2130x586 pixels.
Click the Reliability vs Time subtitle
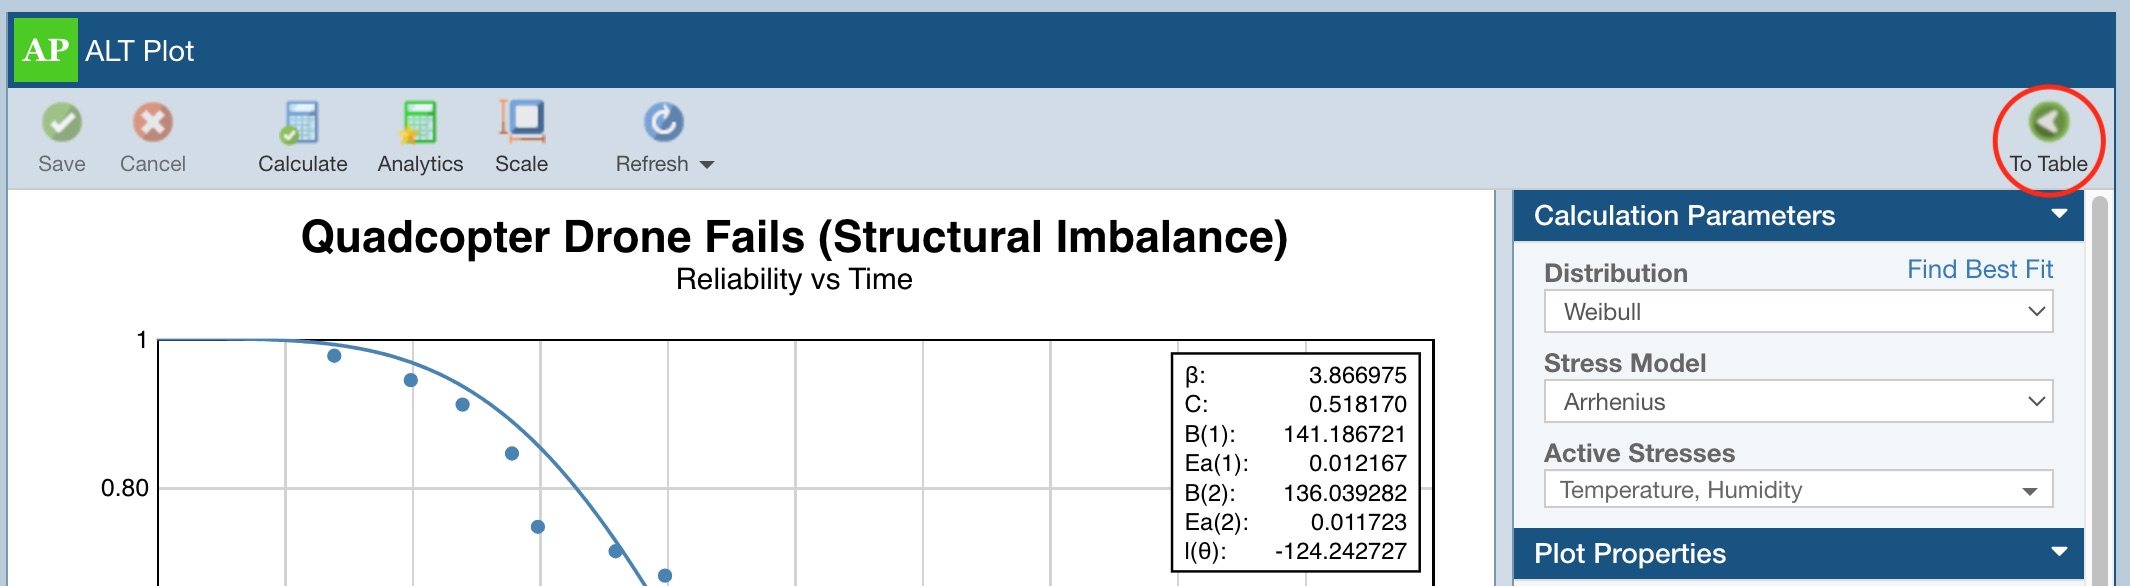pos(794,280)
